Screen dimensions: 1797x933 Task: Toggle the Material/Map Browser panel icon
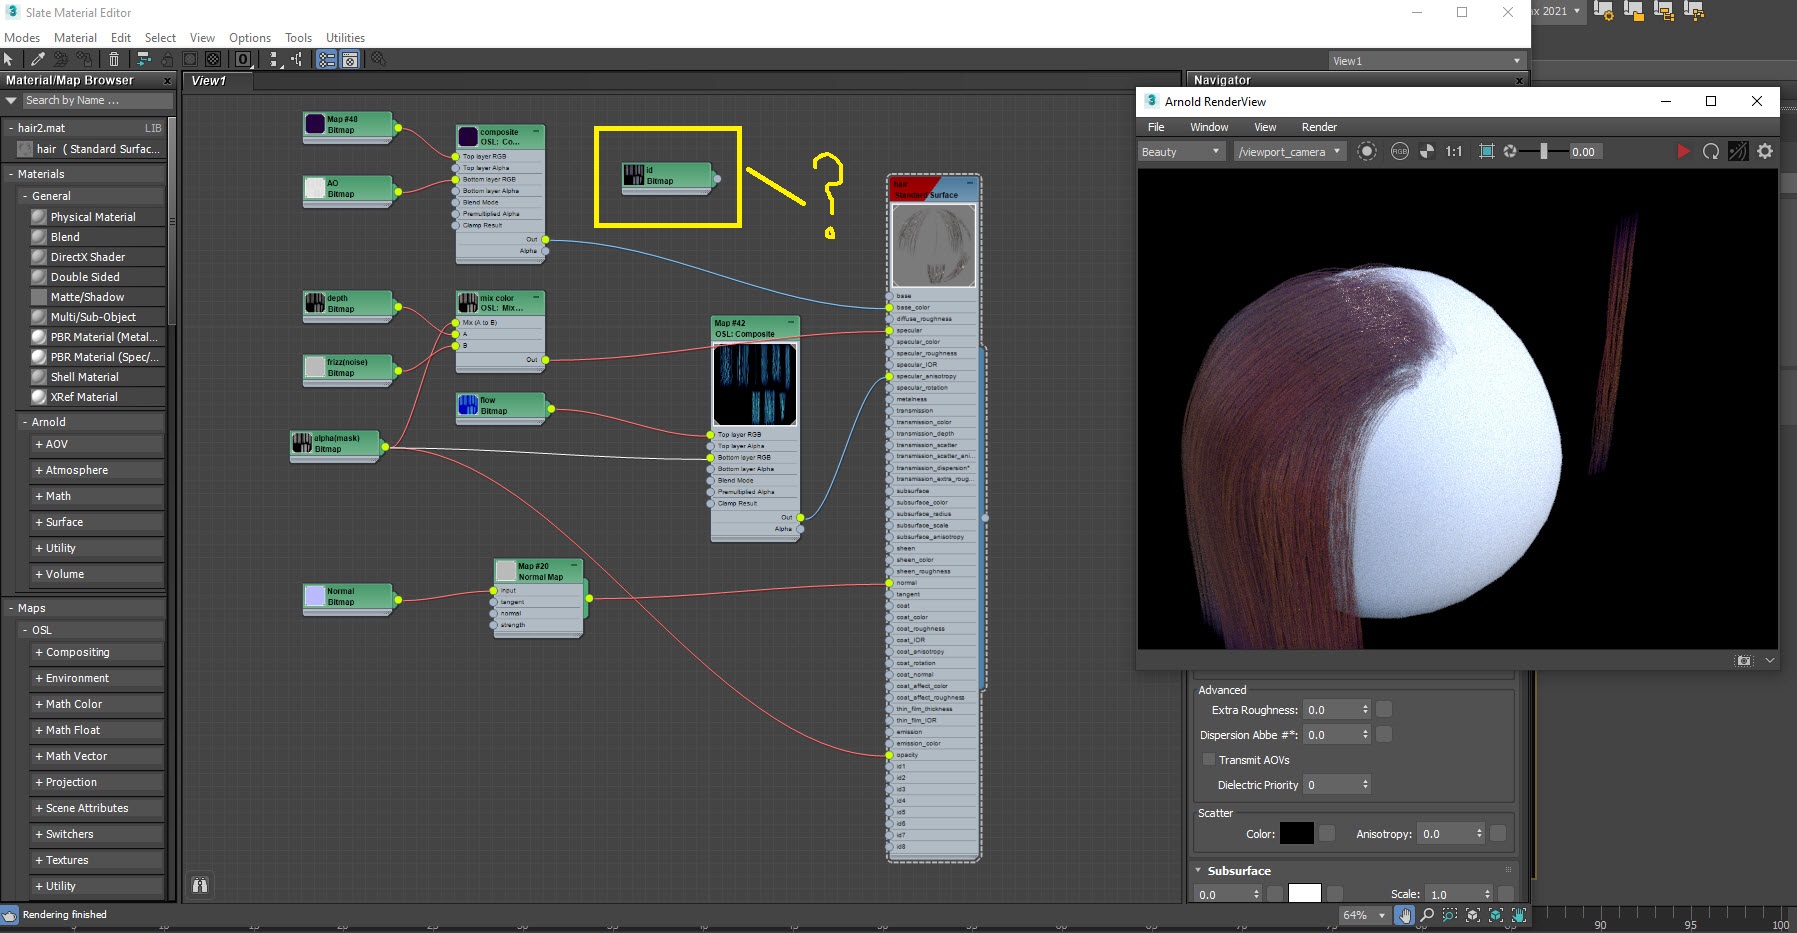tap(327, 59)
